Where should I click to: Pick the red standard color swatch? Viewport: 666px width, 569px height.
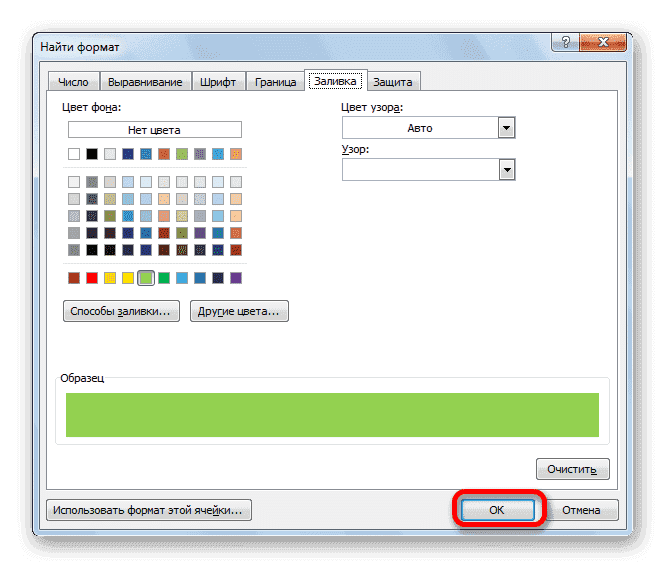tap(92, 278)
